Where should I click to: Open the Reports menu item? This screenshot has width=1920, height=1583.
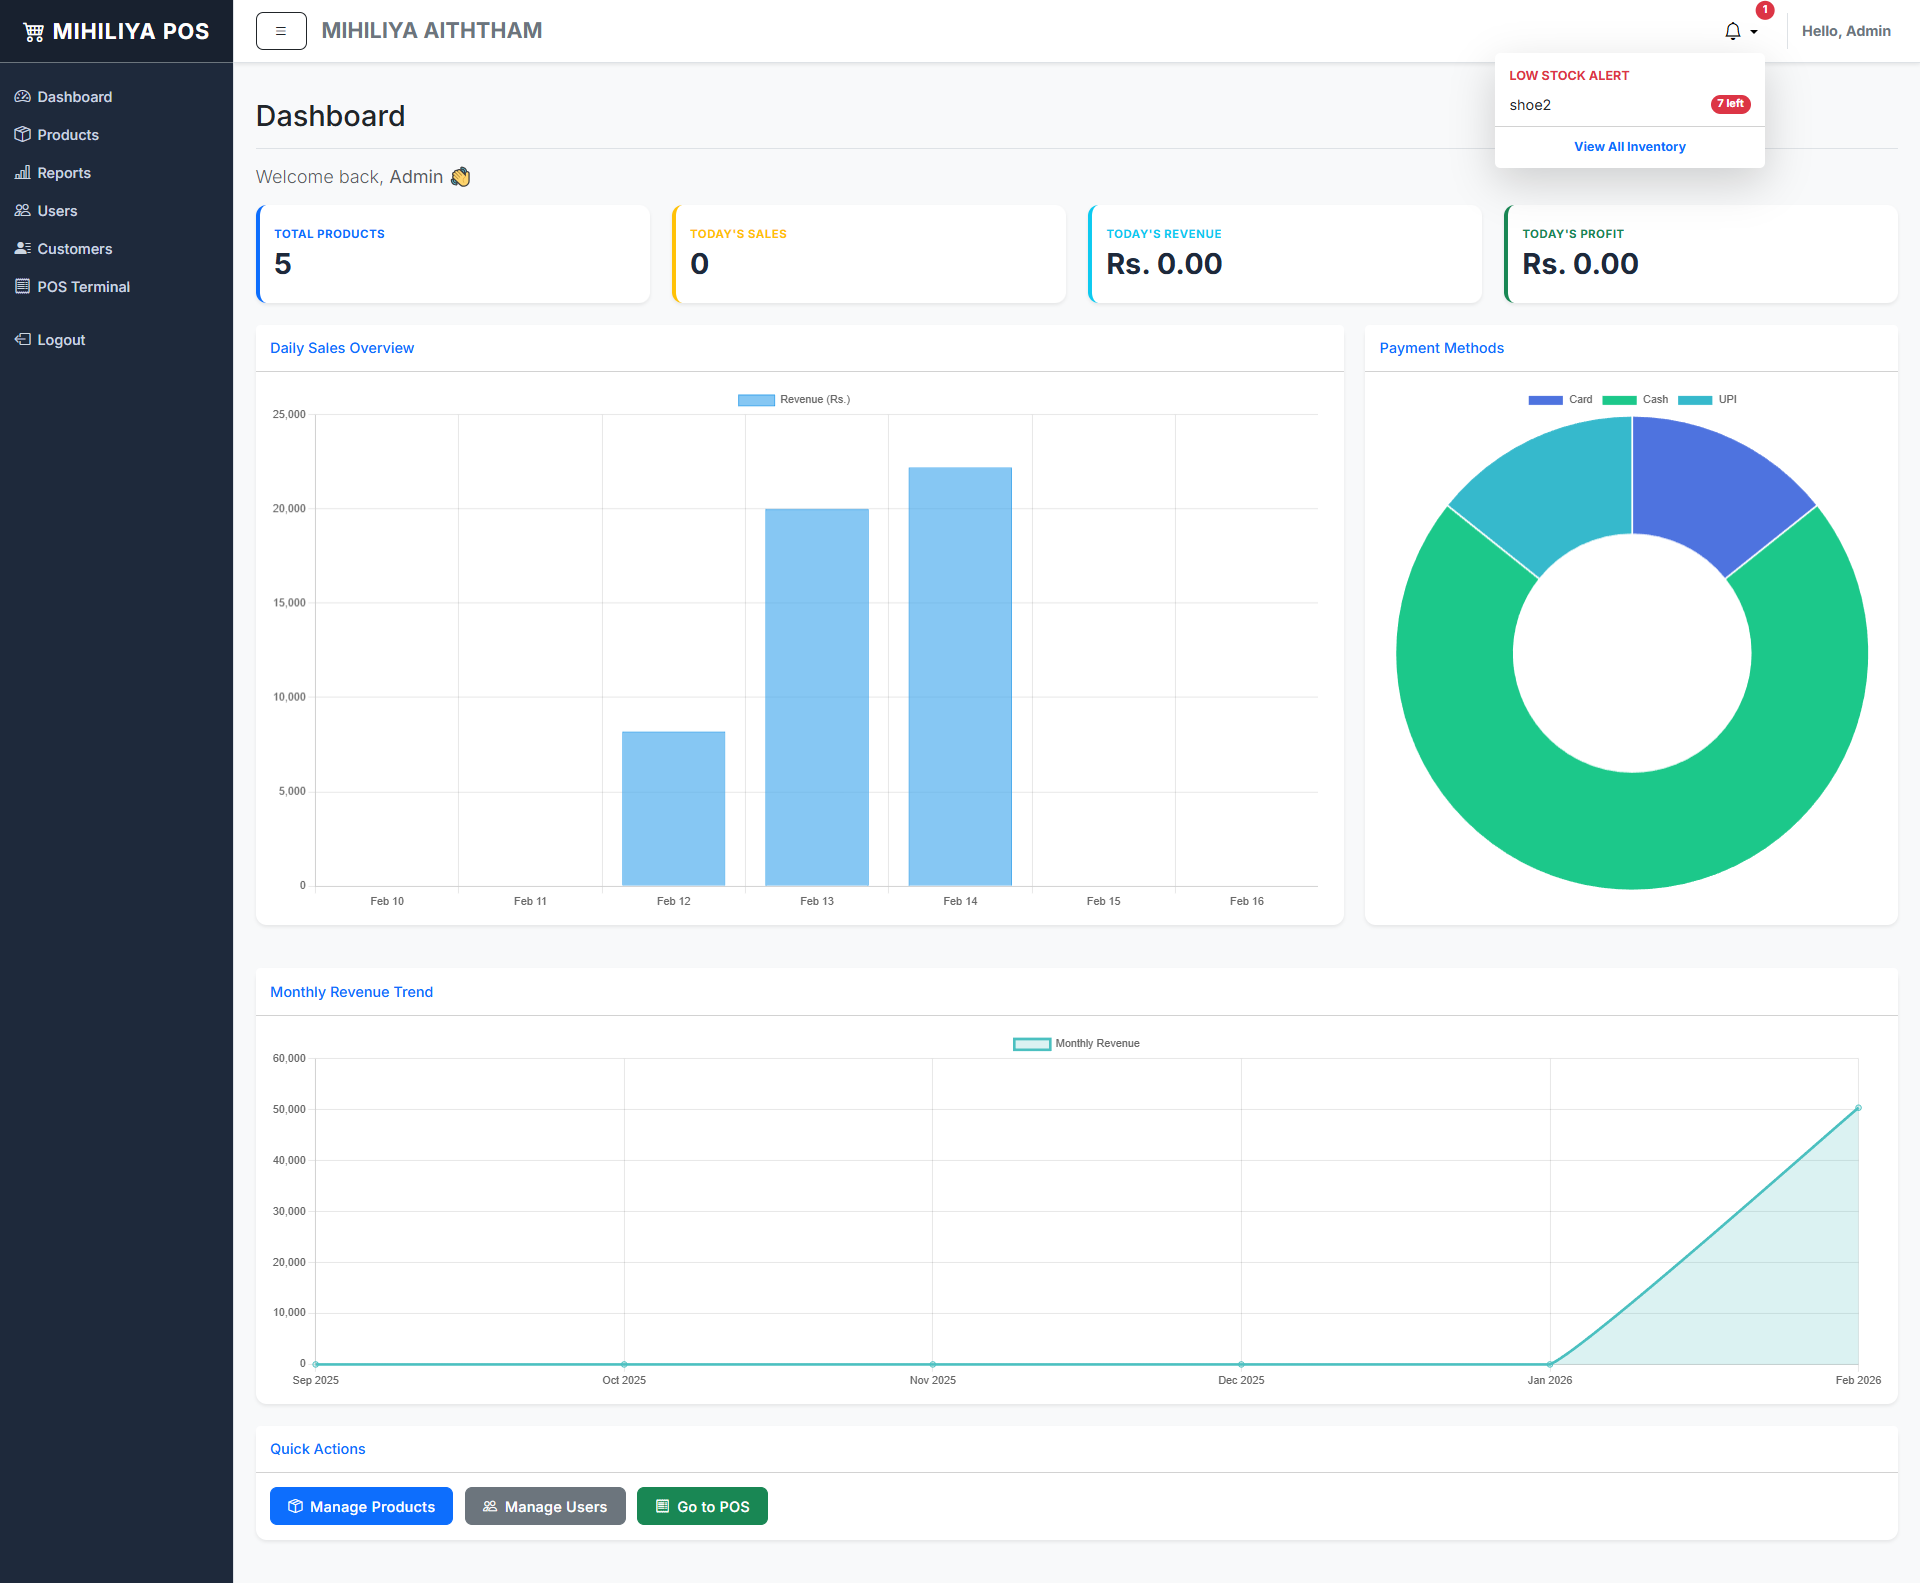point(116,173)
